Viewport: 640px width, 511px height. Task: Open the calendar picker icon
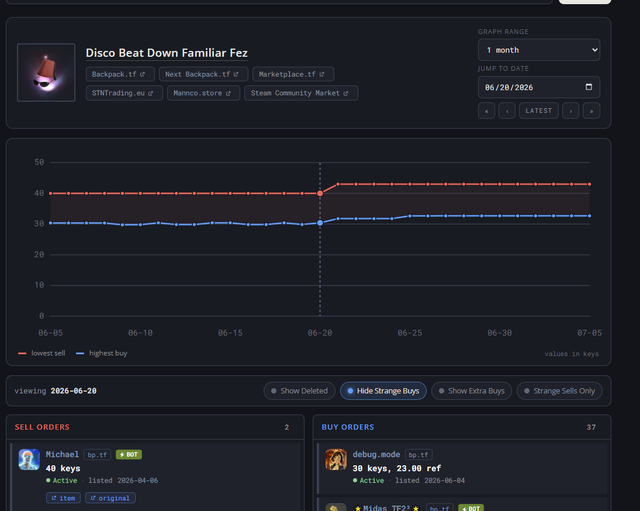589,87
